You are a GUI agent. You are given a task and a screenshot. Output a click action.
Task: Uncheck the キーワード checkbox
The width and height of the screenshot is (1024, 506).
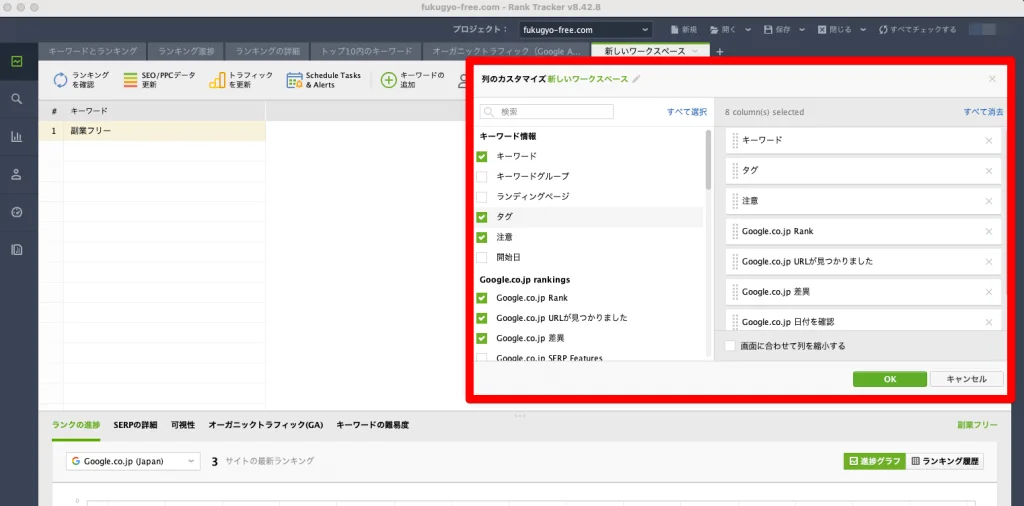[x=482, y=157]
